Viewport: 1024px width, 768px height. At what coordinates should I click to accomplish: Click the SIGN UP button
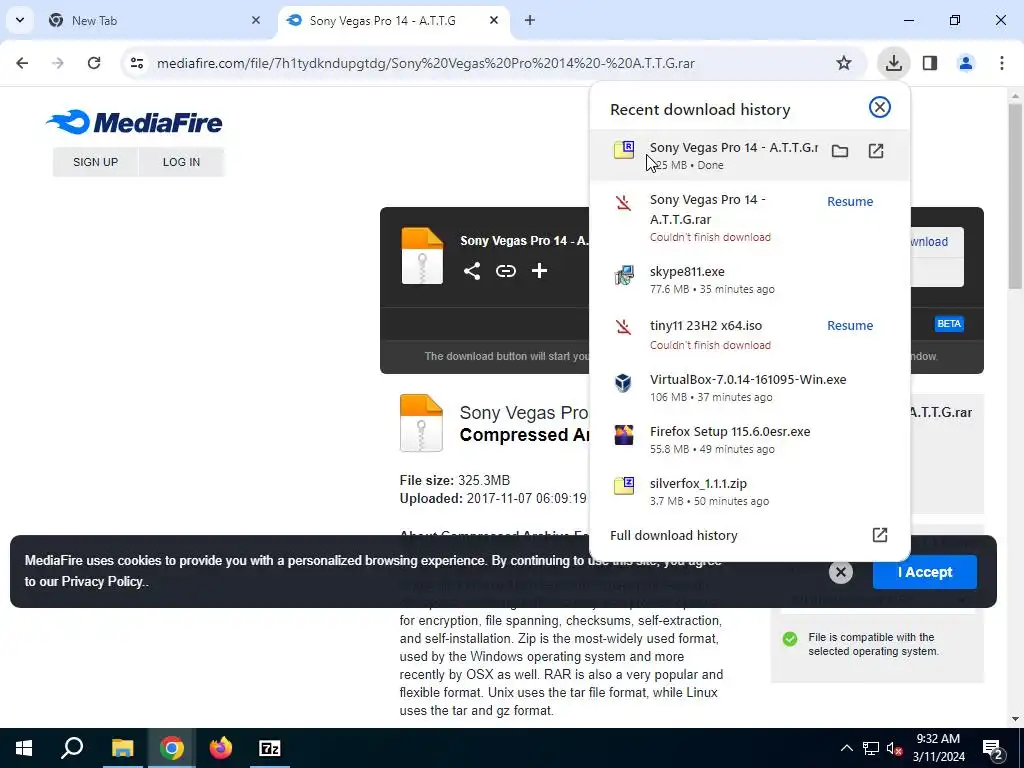pos(95,162)
